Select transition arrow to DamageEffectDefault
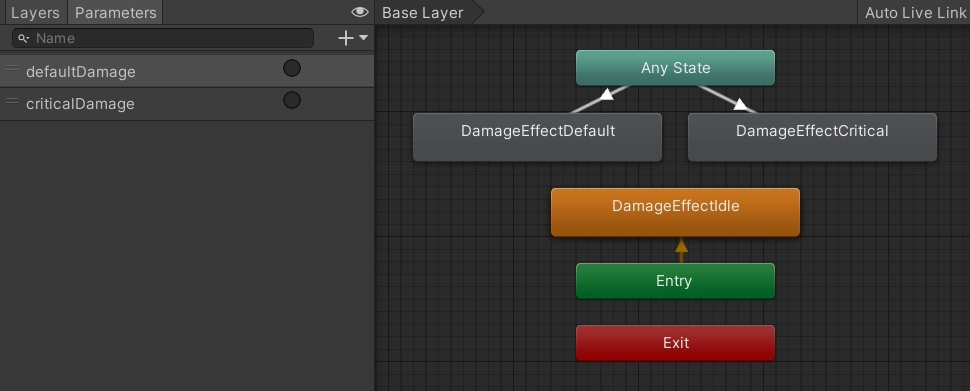 point(607,95)
